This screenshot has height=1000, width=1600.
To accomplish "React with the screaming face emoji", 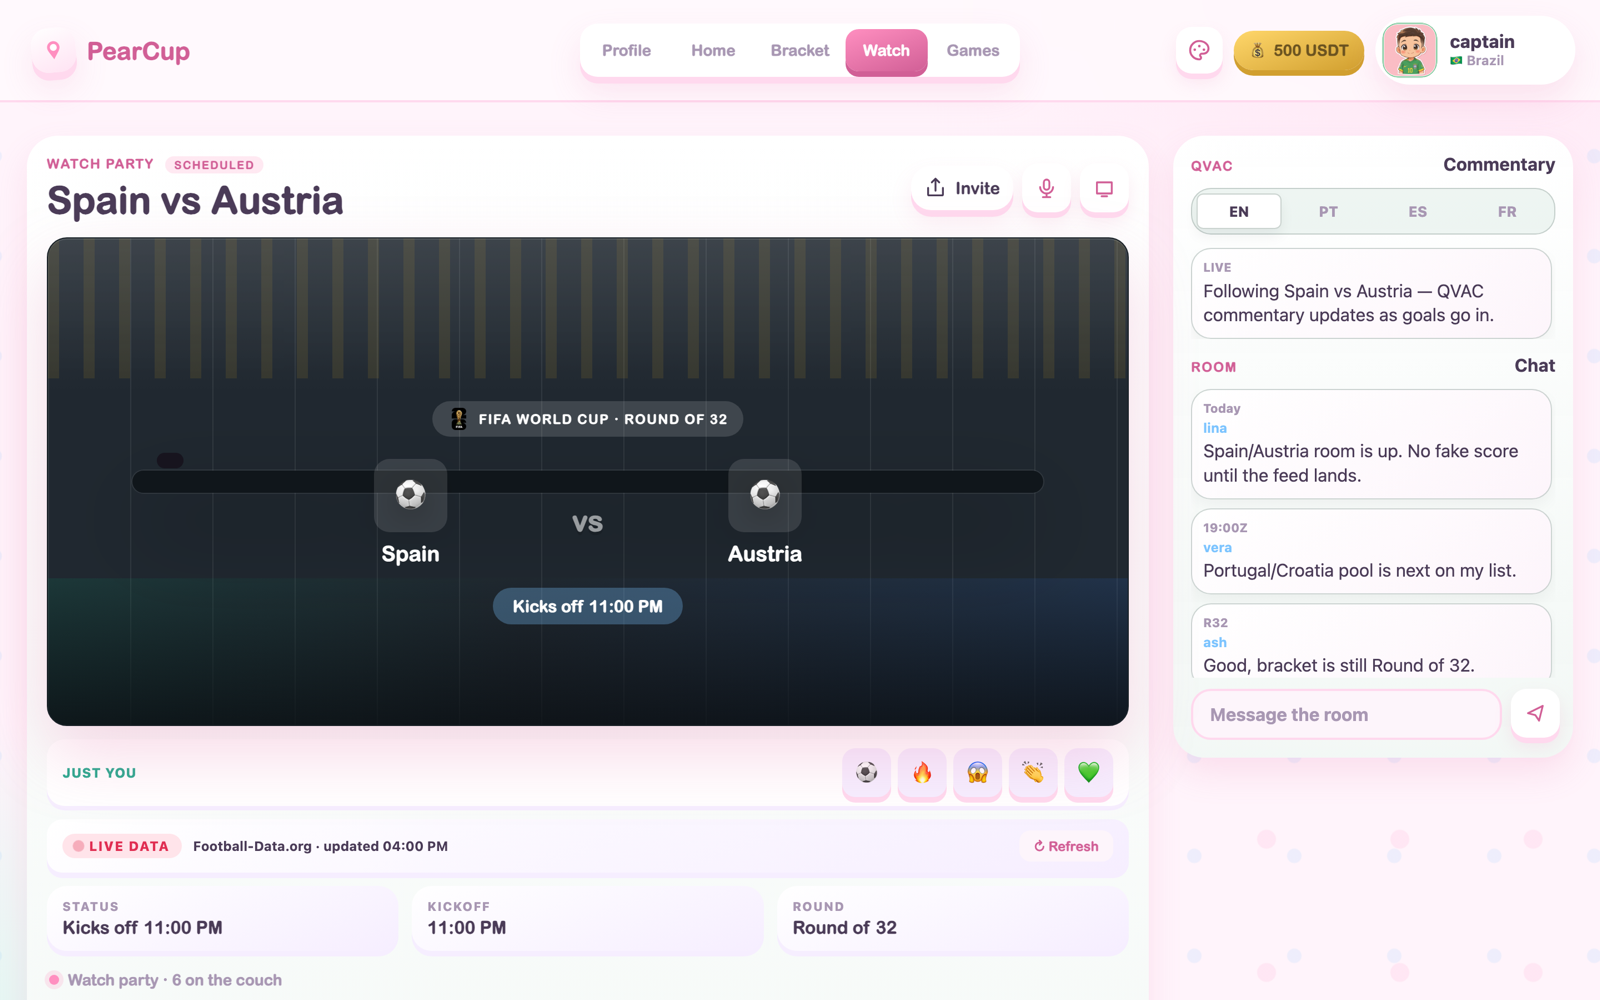I will [978, 772].
